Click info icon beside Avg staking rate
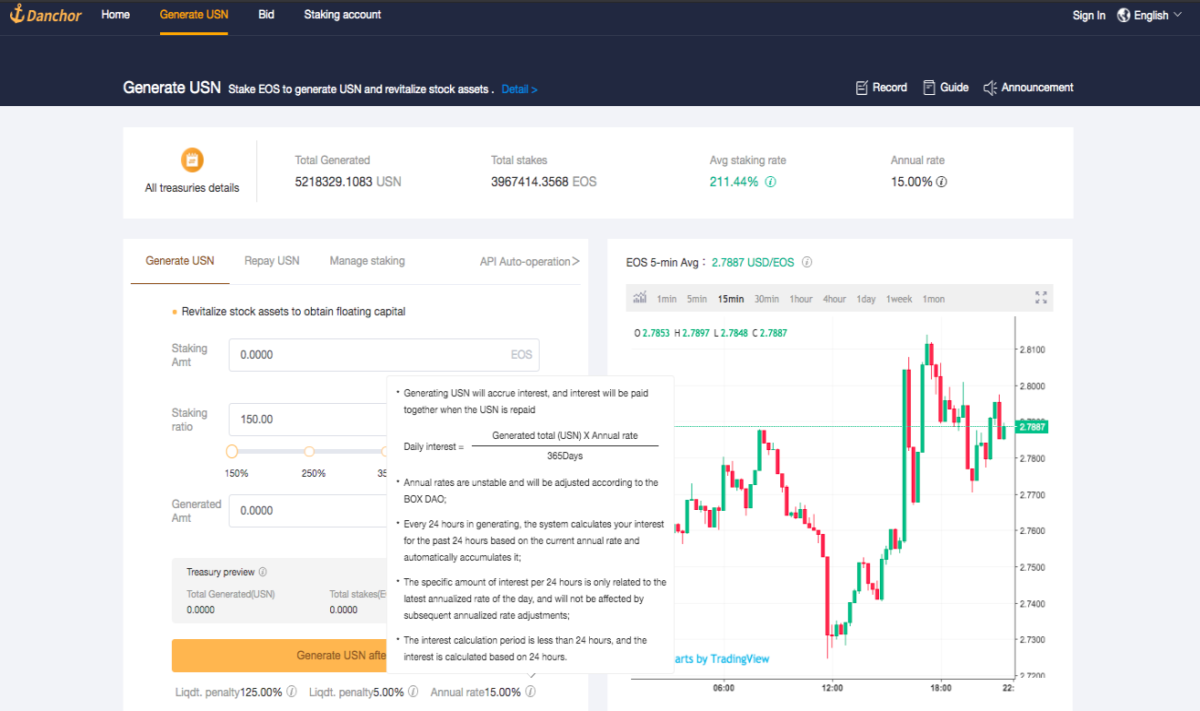1200x711 pixels. coord(770,183)
